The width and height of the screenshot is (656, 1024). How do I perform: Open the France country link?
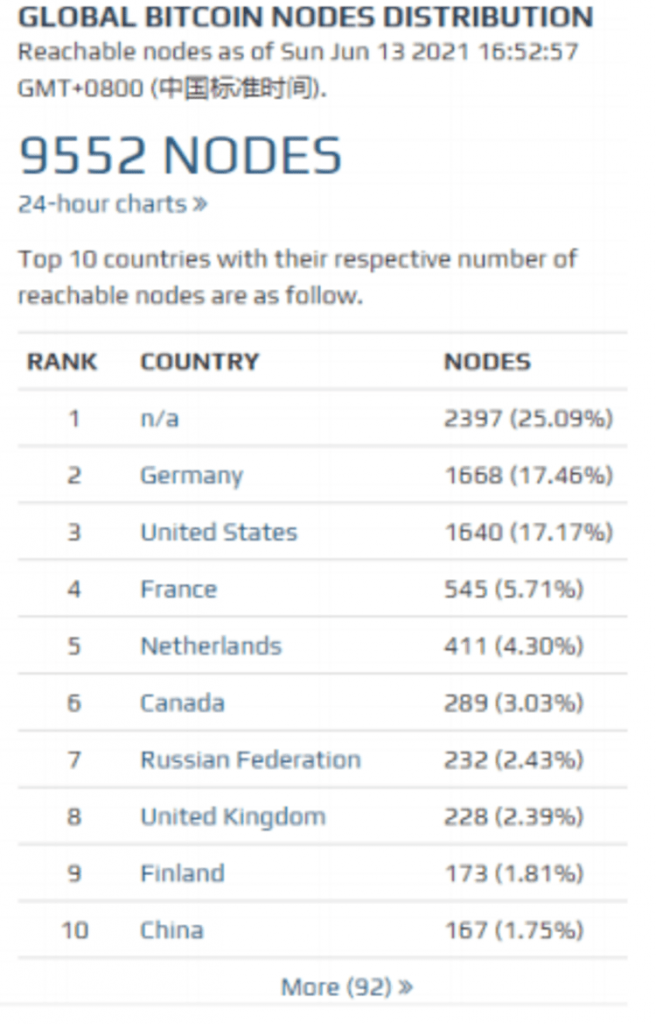tap(178, 589)
